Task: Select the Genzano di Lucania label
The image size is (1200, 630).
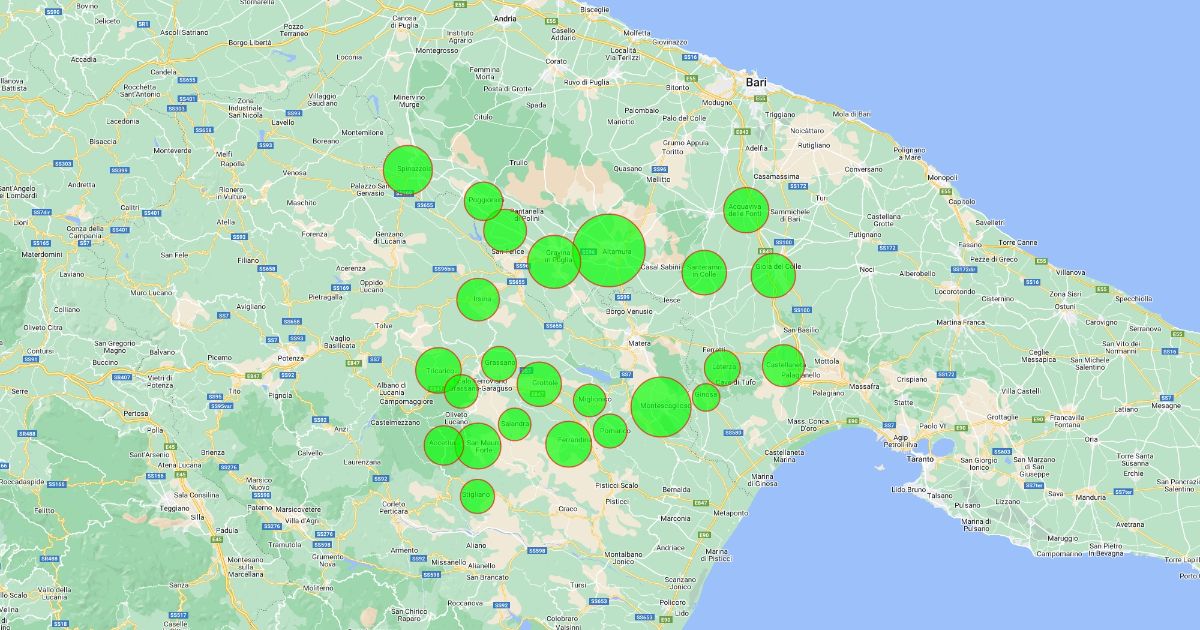Action: [x=390, y=237]
